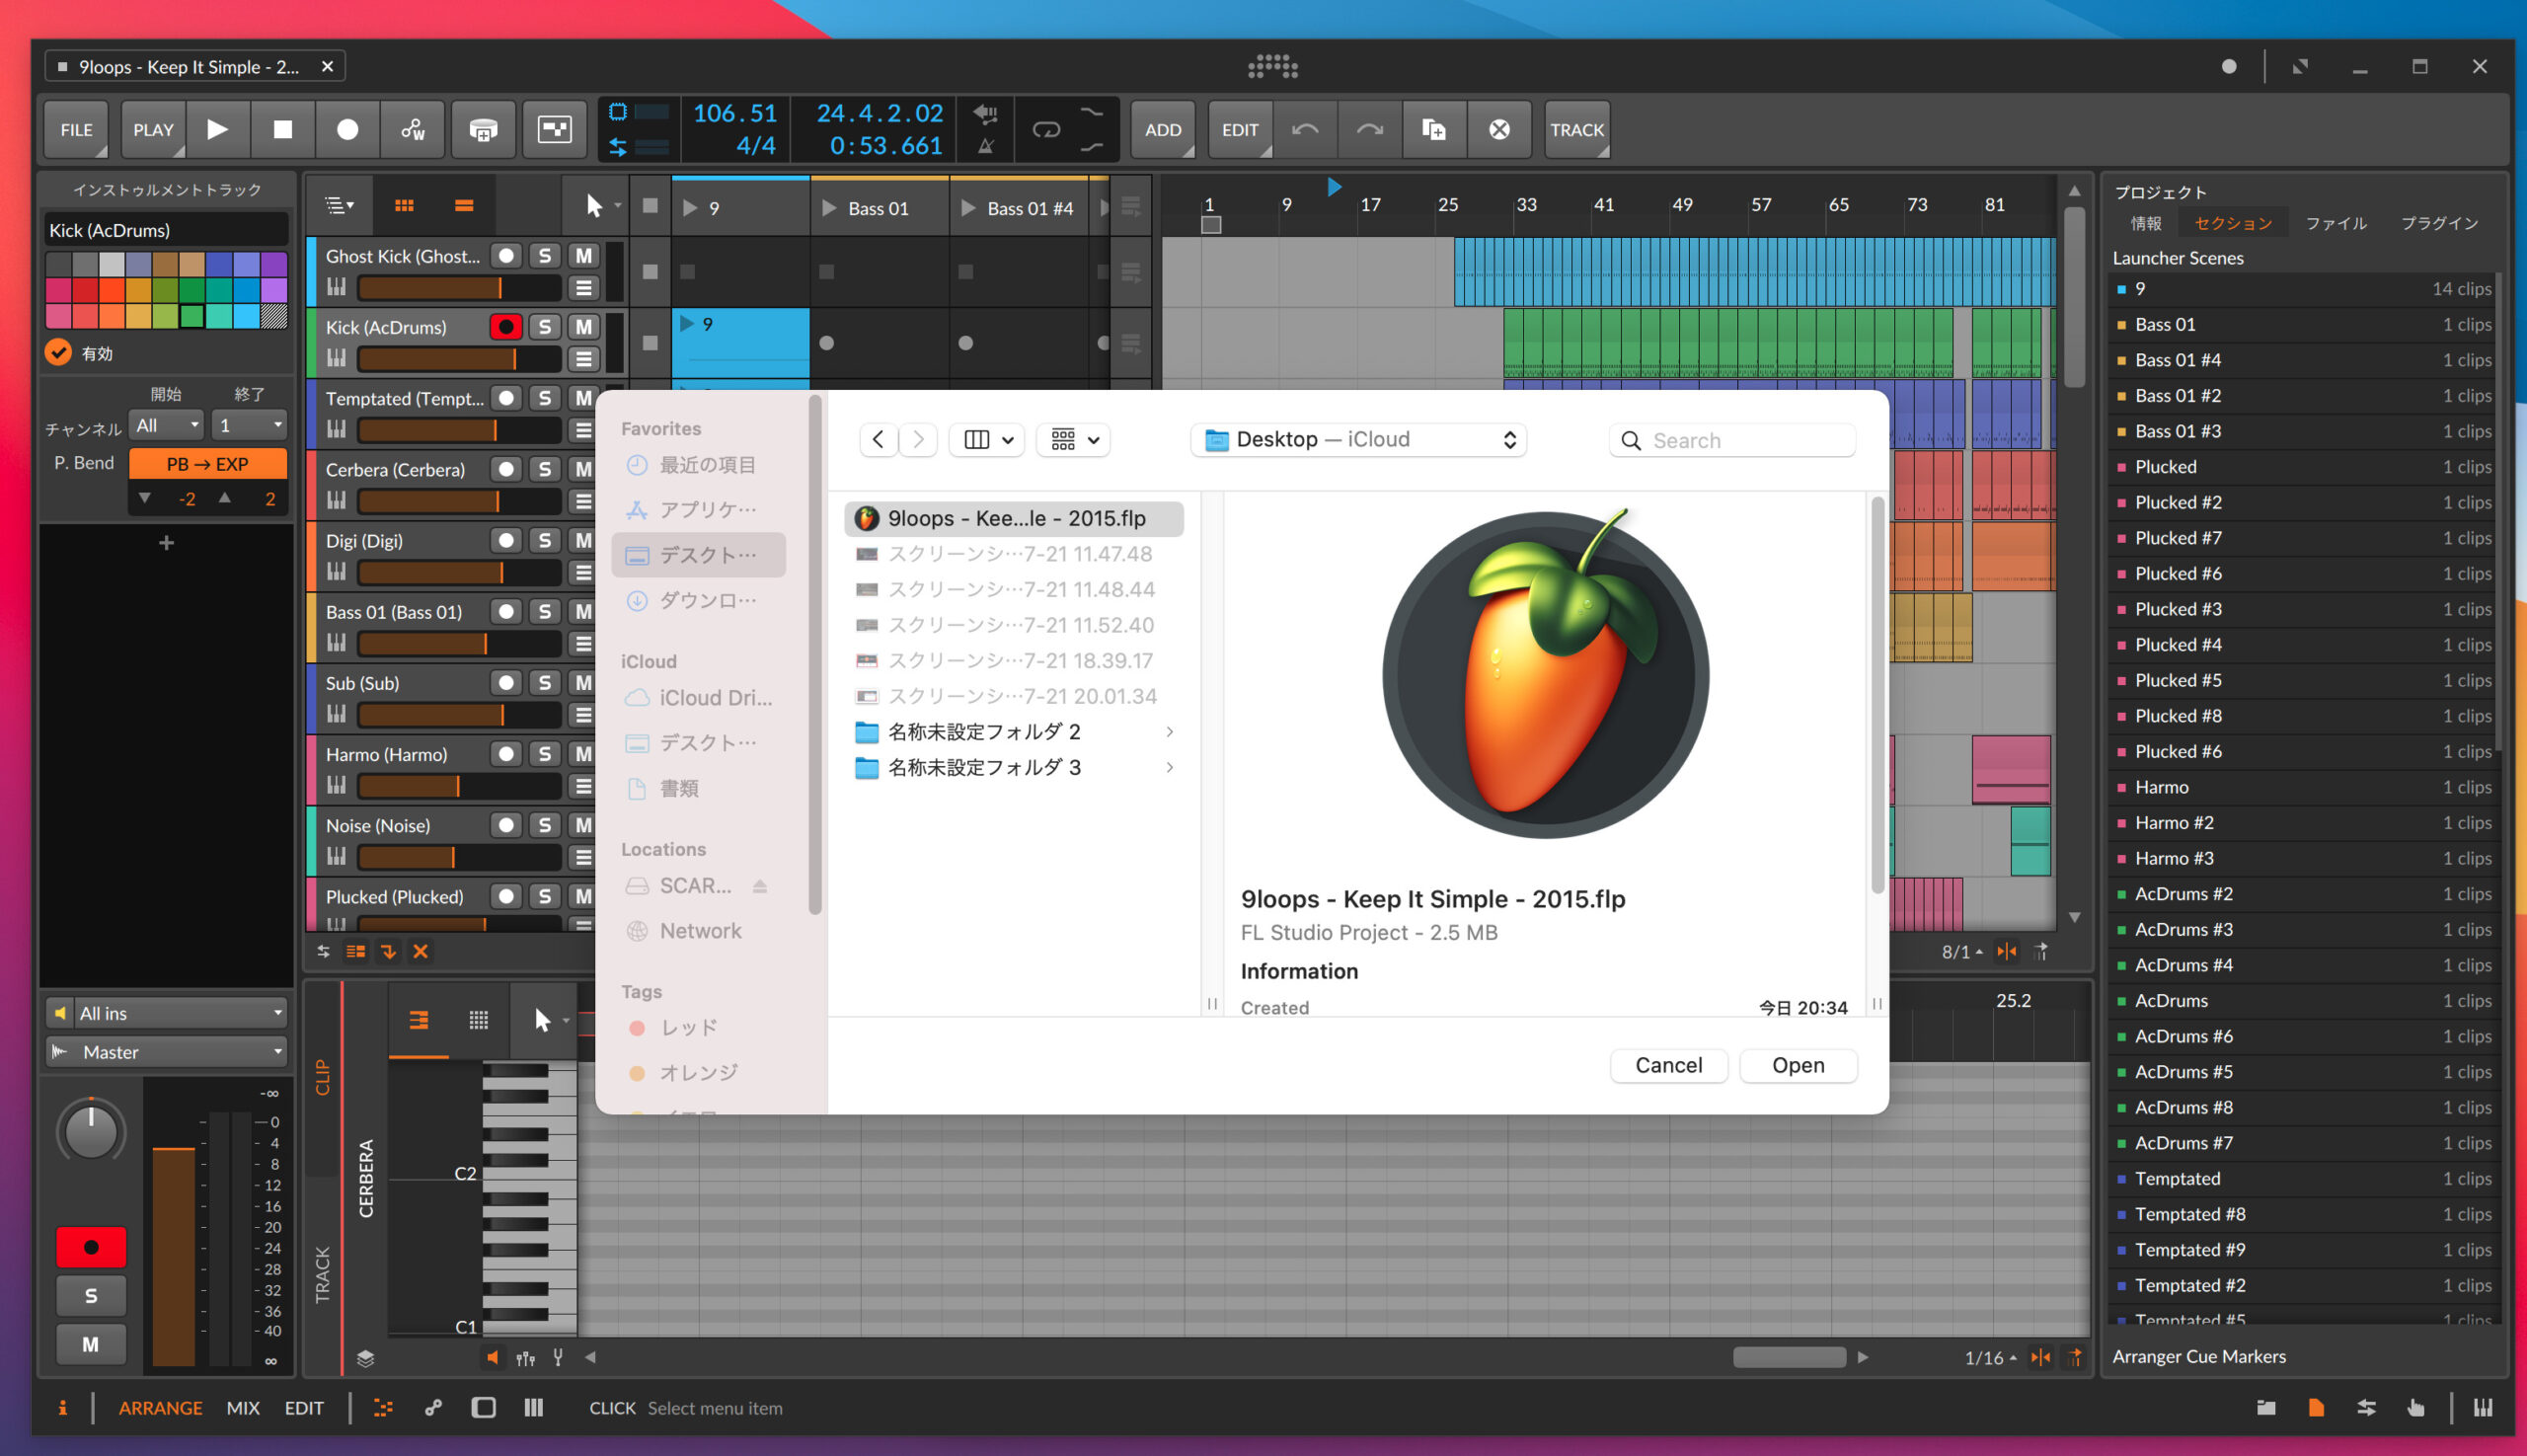
Task: Solo the Ghost Kick track
Action: point(544,255)
